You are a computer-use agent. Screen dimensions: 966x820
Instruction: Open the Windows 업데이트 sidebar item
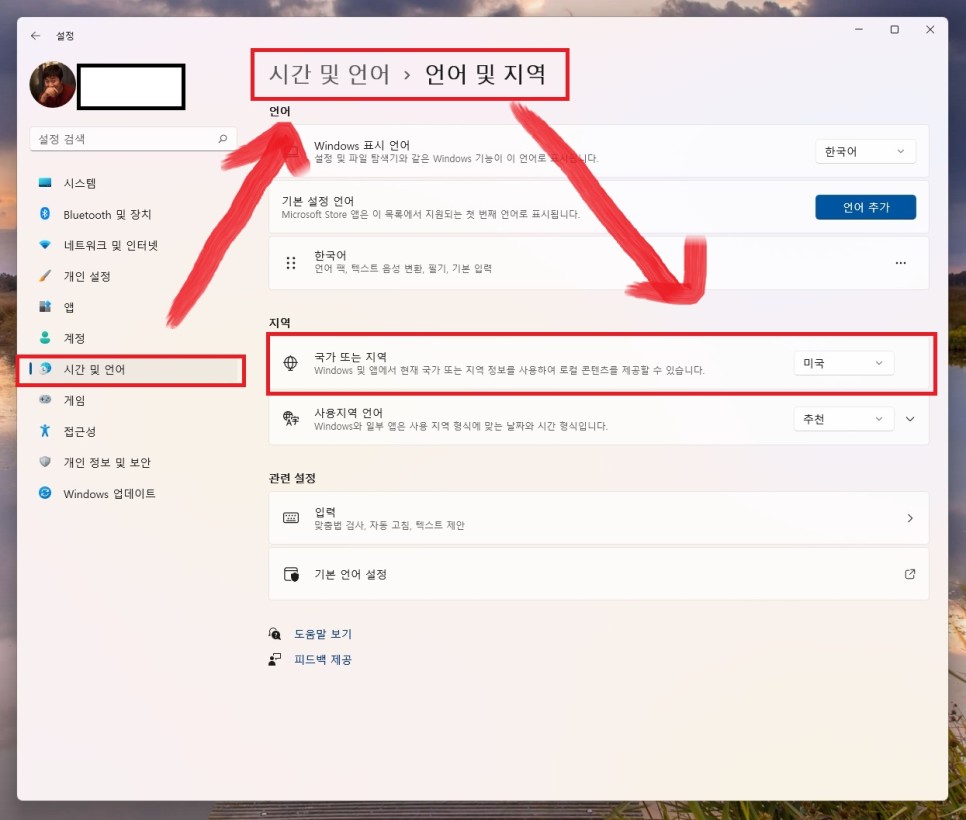point(132,493)
